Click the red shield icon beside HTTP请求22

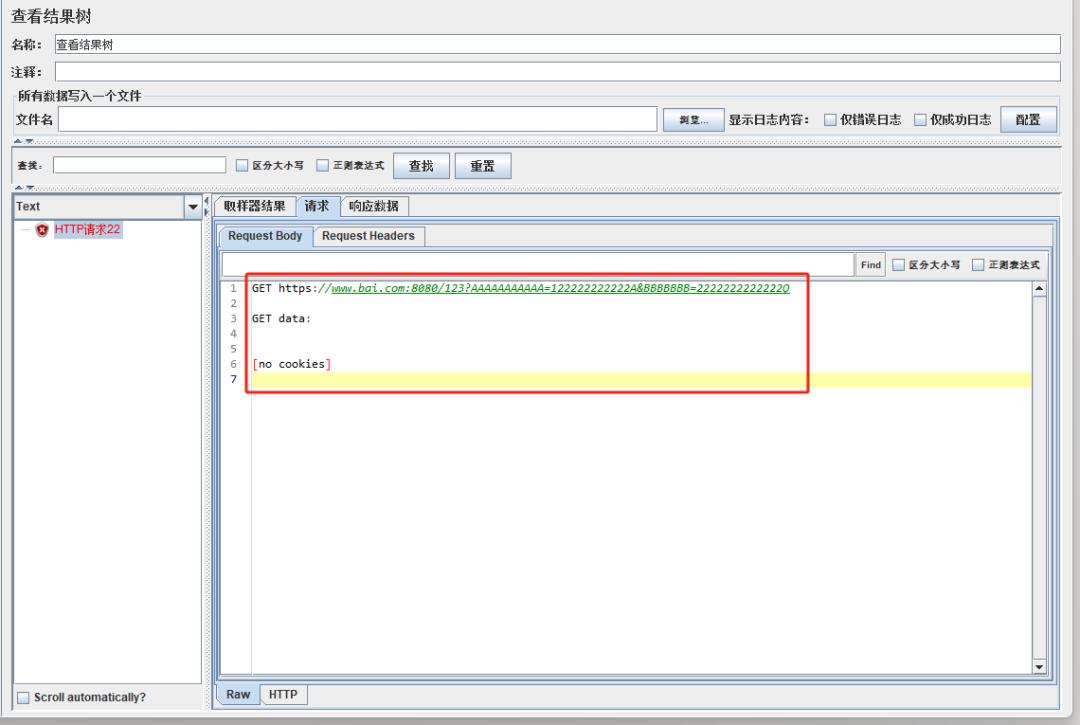coord(42,230)
